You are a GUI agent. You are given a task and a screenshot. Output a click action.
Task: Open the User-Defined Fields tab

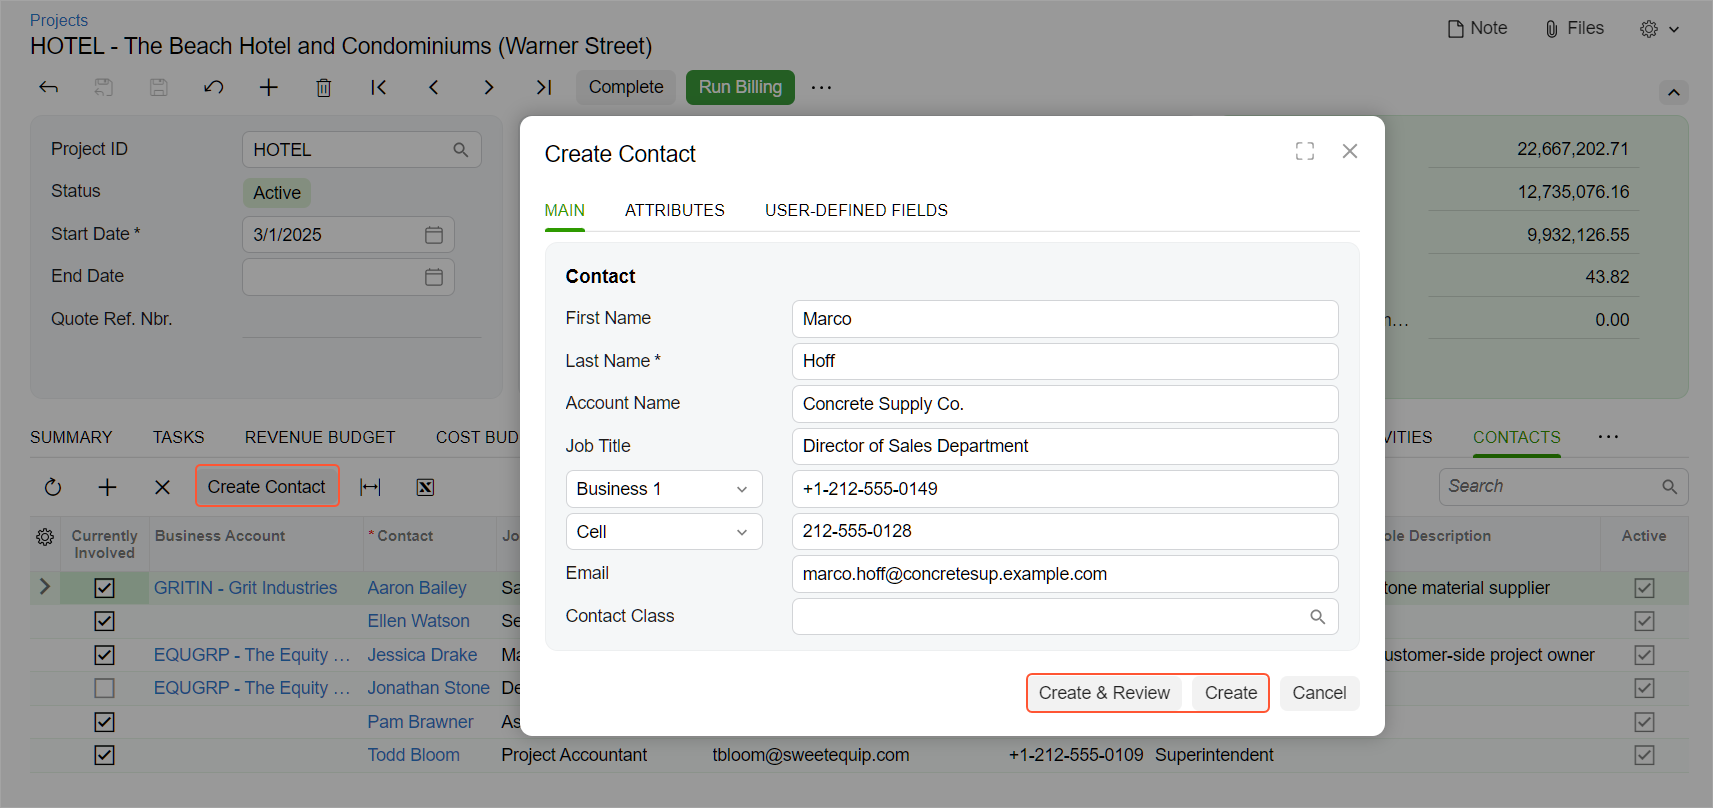[856, 210]
